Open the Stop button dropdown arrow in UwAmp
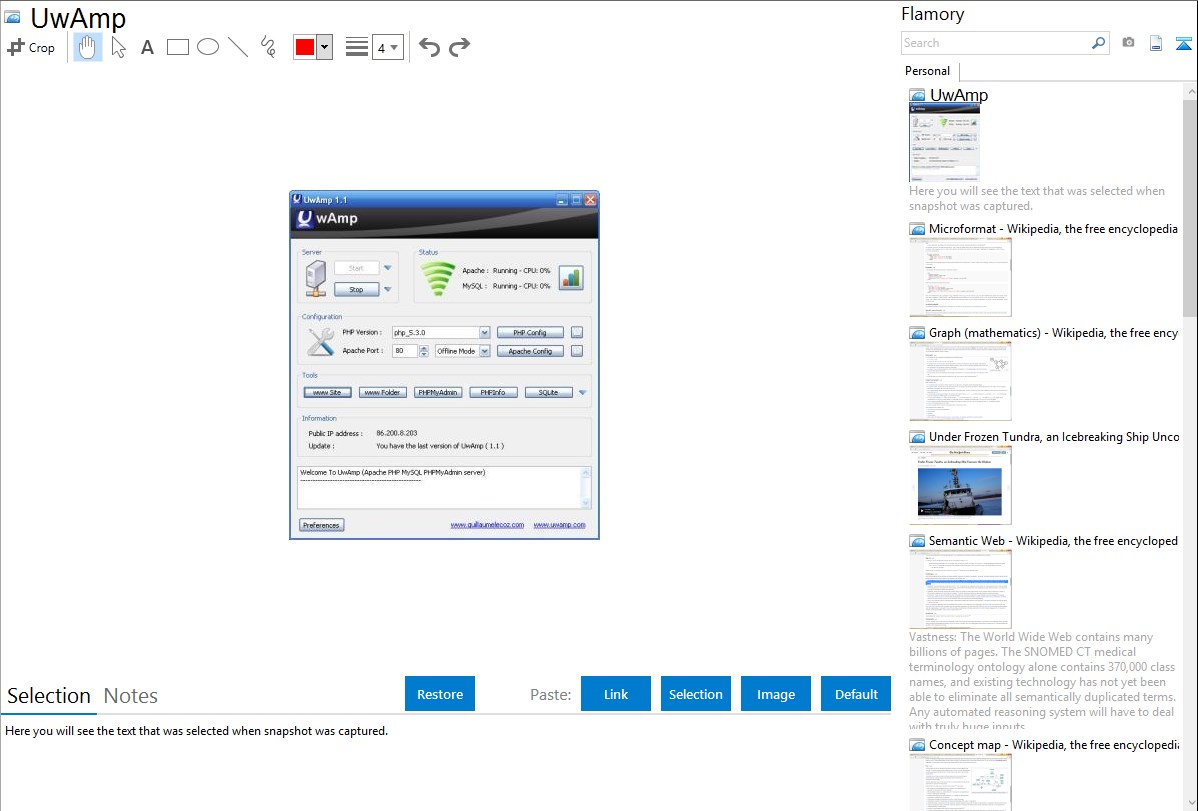Viewport: 1198px width, 811px height. [388, 290]
